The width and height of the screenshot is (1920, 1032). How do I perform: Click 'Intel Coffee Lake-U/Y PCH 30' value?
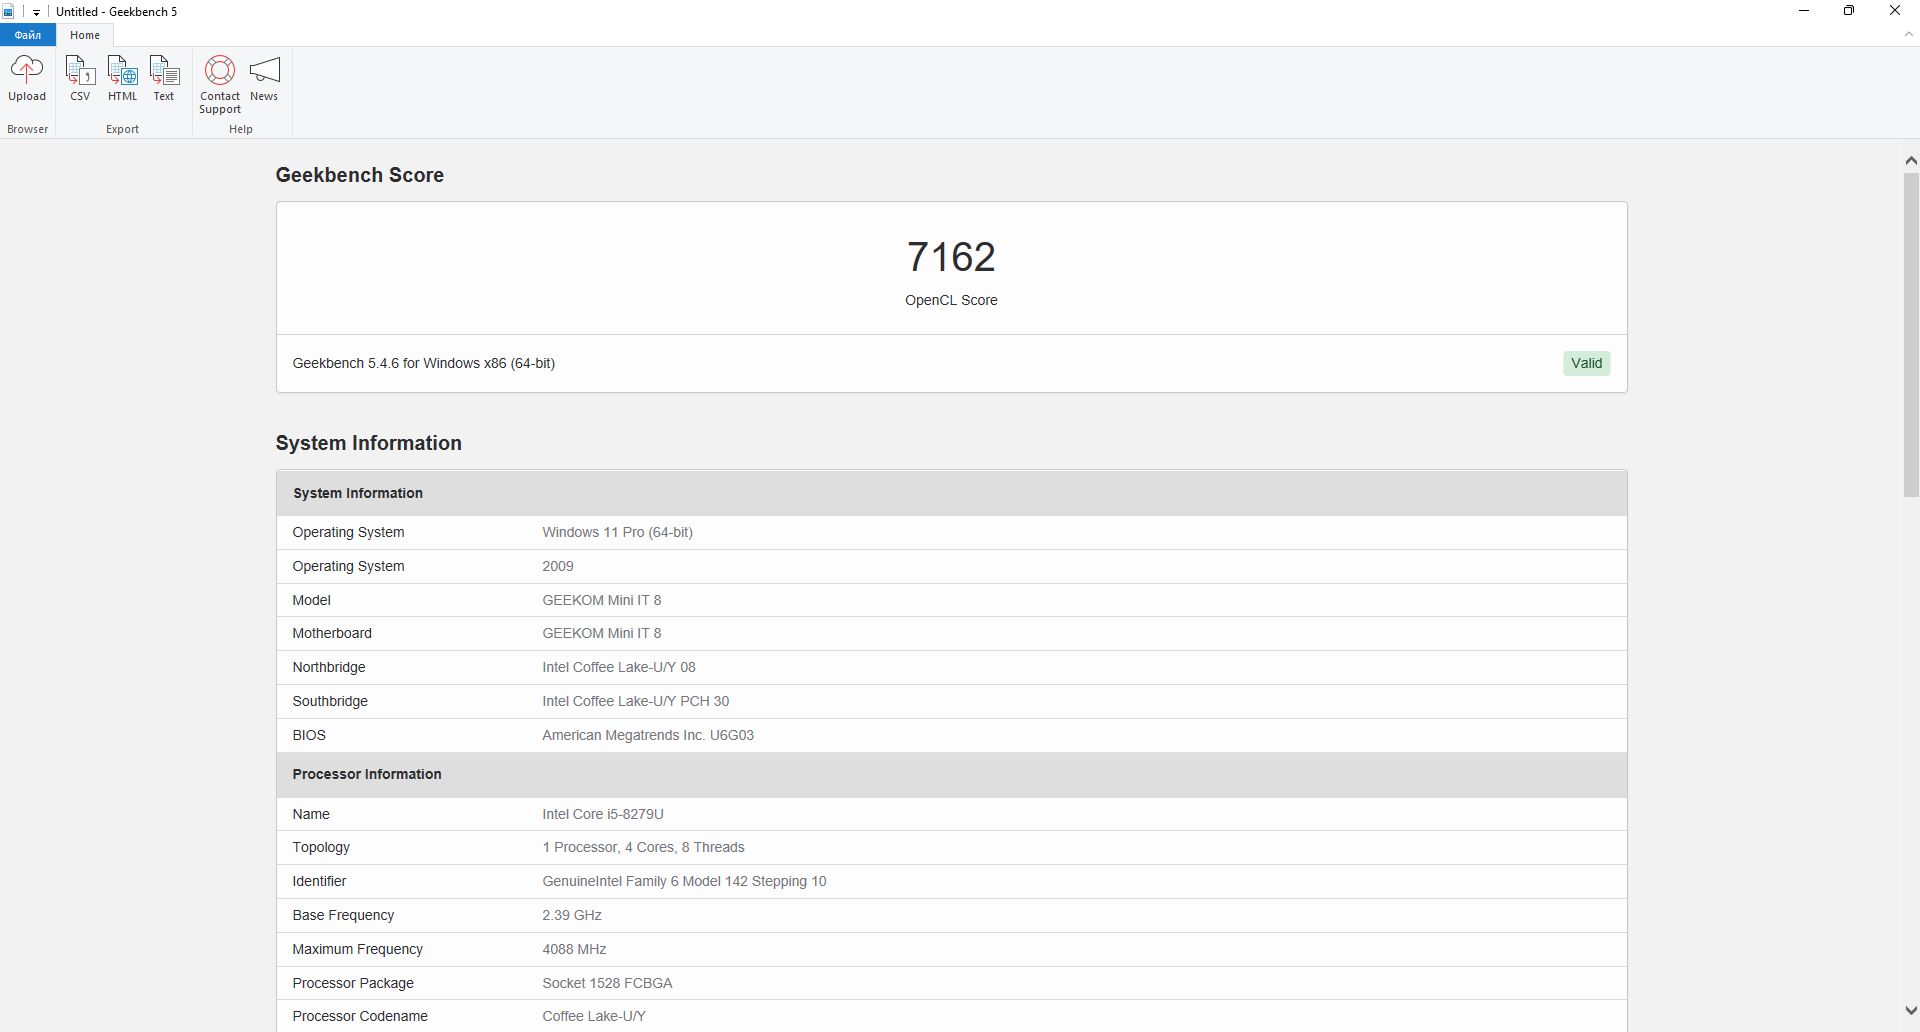[636, 701]
